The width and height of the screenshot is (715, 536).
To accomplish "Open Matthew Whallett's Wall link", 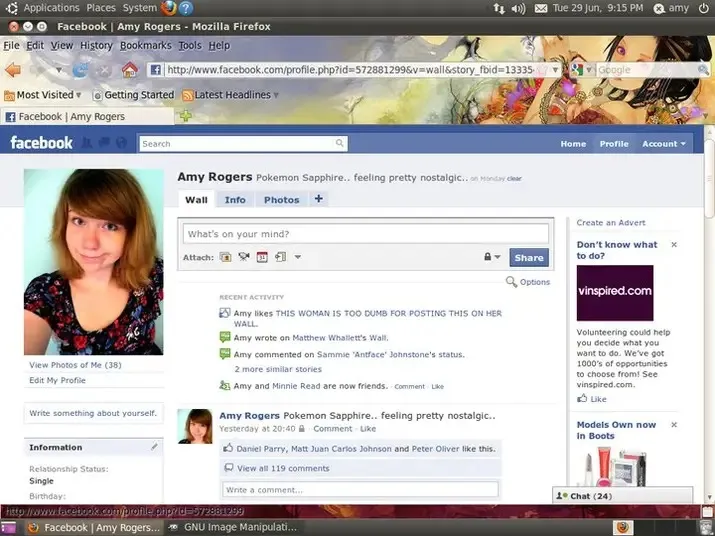I will [x=340, y=338].
